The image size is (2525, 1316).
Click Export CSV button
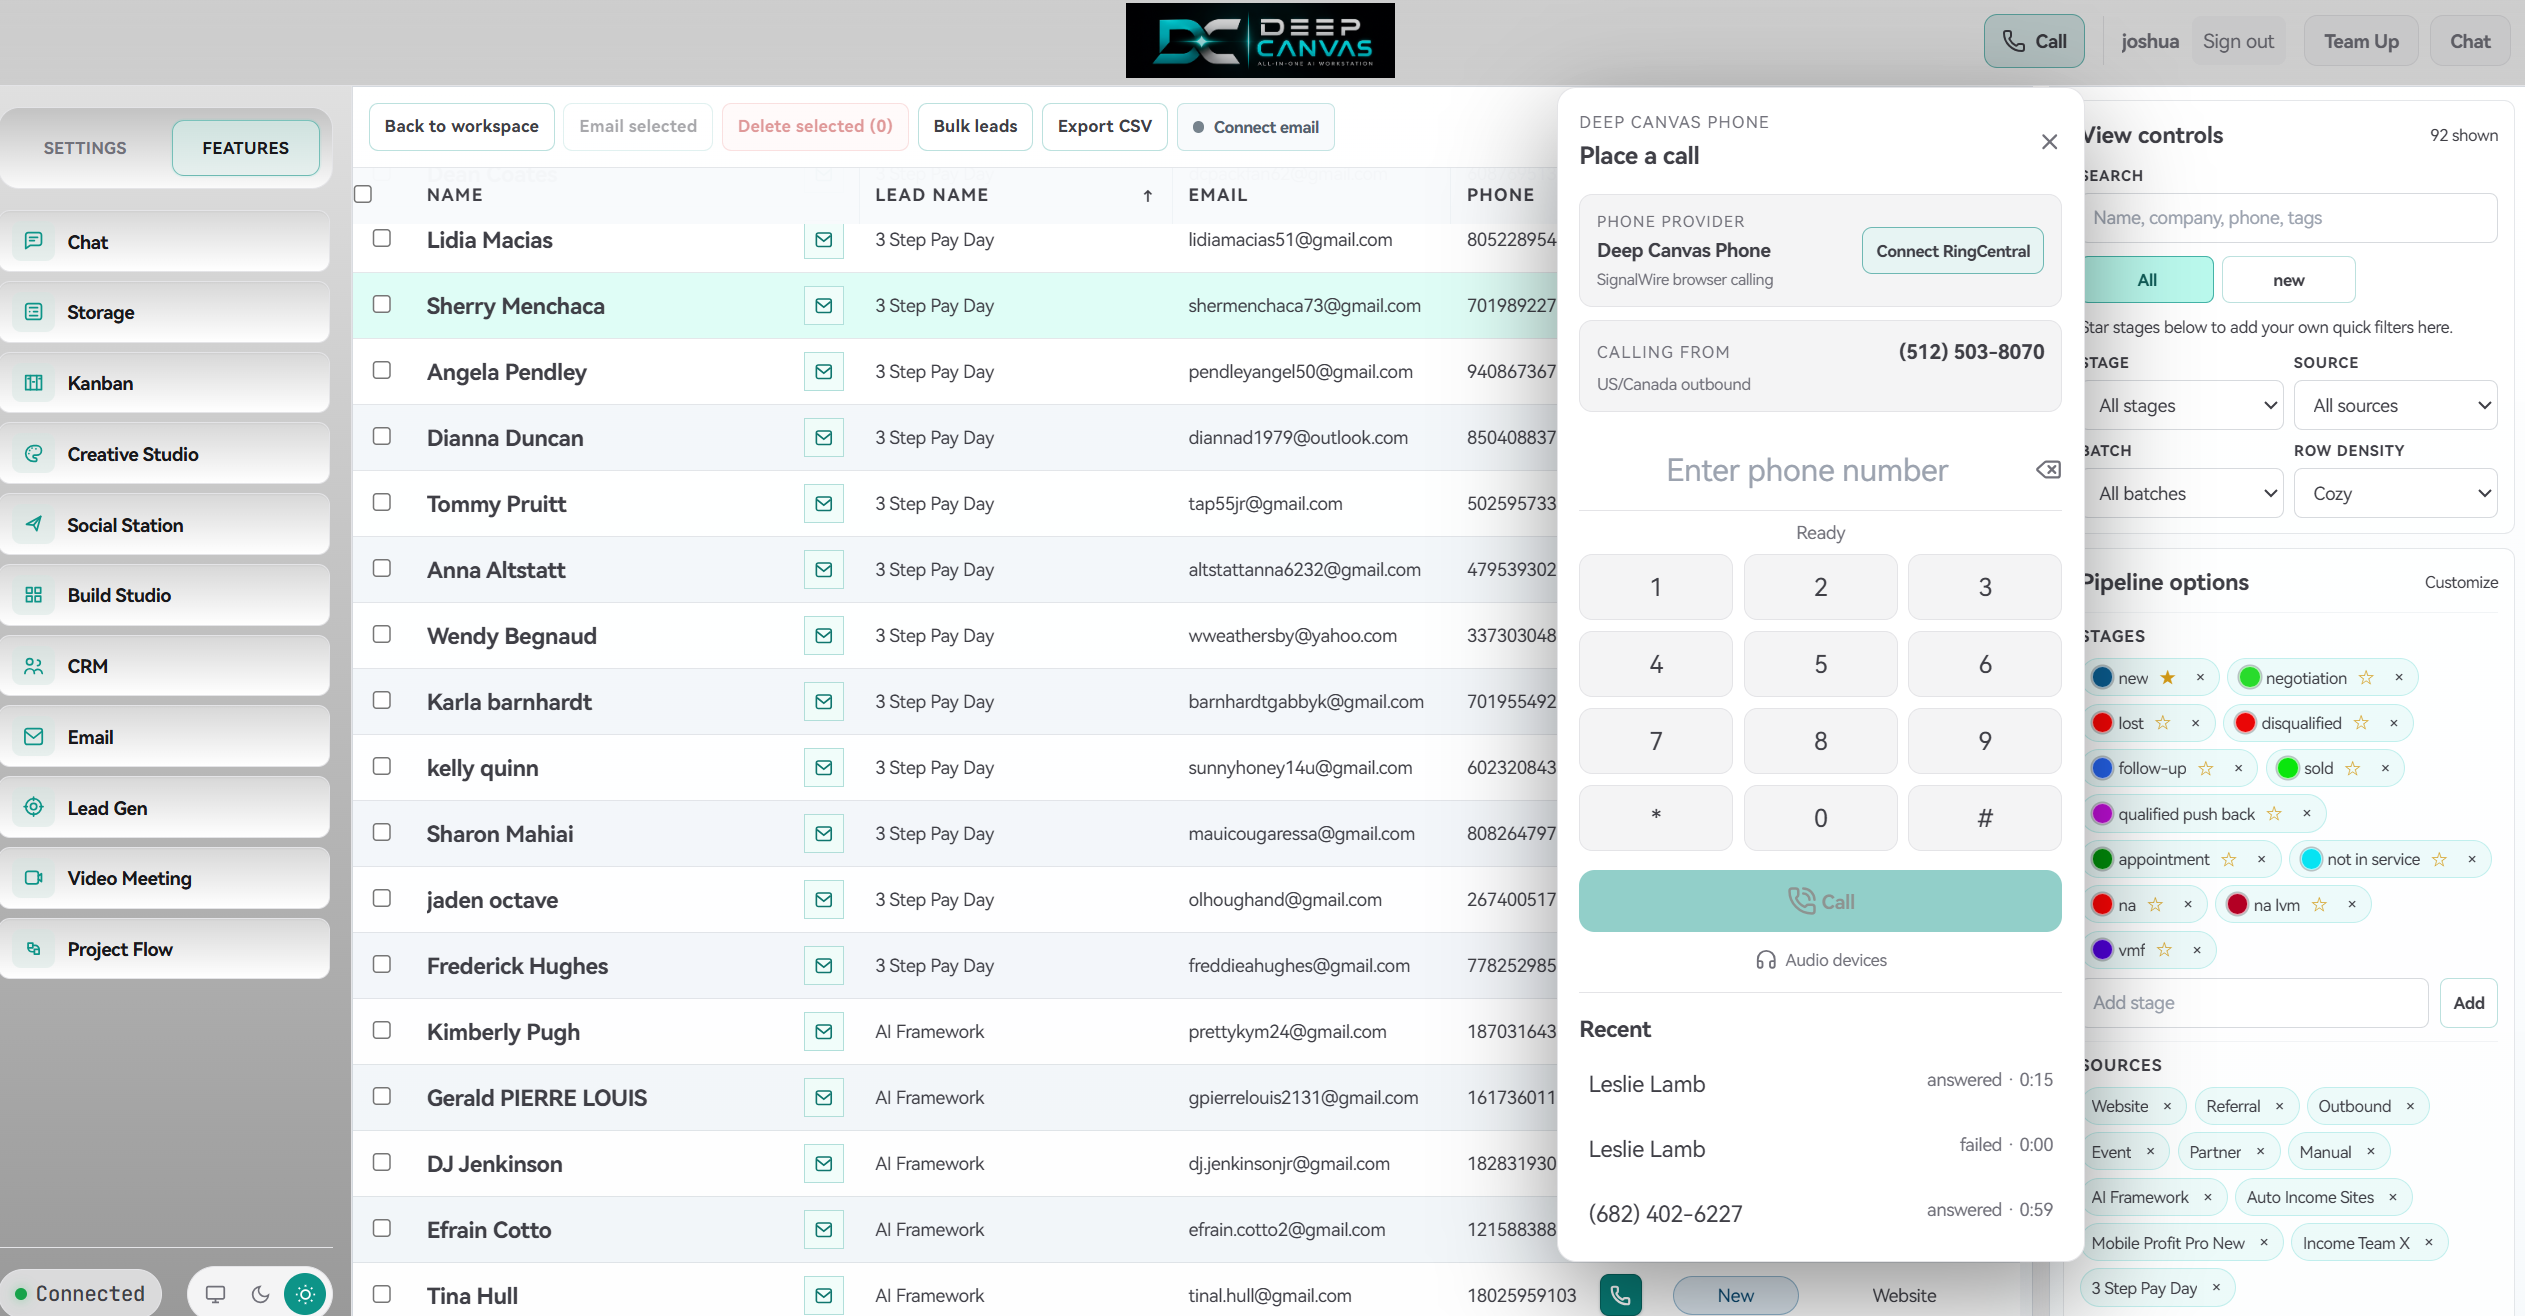1104,127
